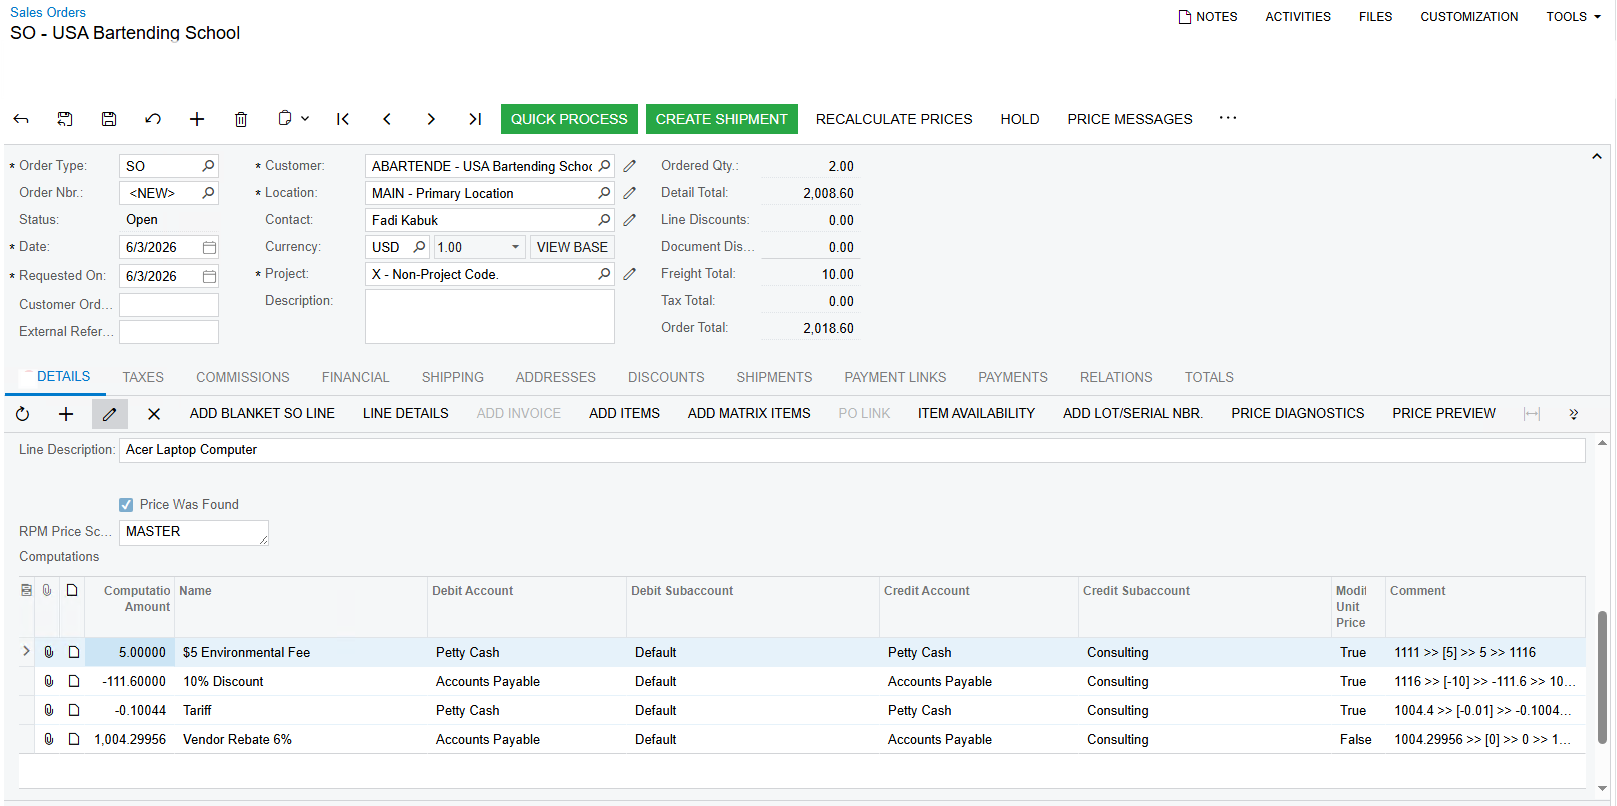This screenshot has height=806, width=1617.
Task: Edit the Customer with pencil icon
Action: click(x=630, y=166)
